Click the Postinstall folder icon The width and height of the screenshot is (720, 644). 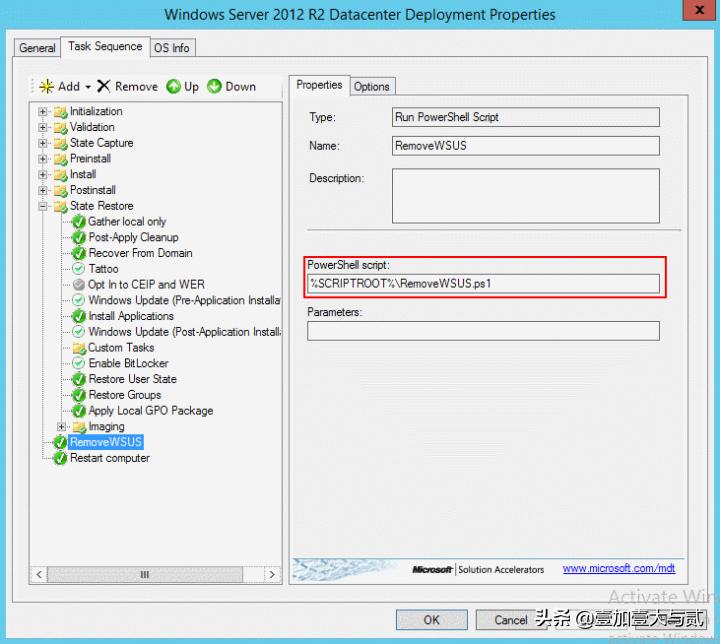pyautogui.click(x=61, y=190)
